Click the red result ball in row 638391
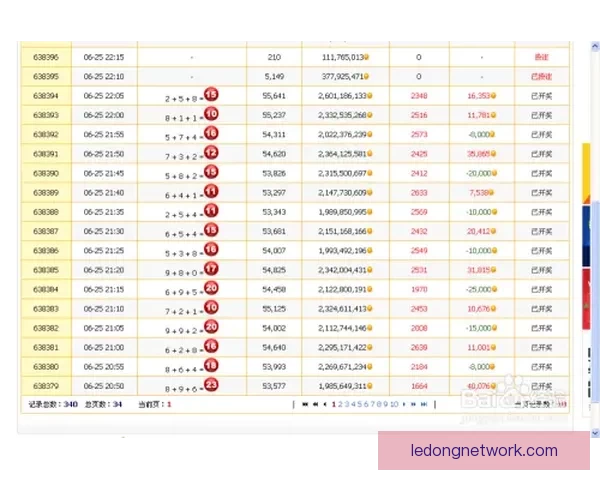The width and height of the screenshot is (600, 480). tap(211, 153)
